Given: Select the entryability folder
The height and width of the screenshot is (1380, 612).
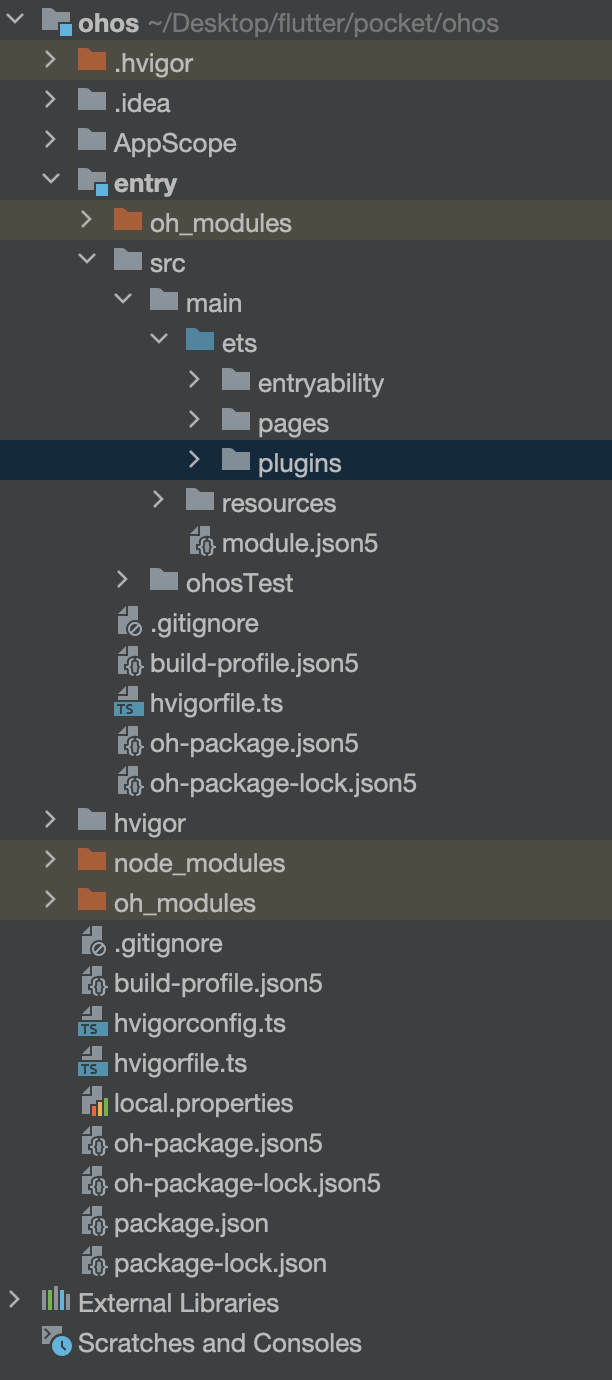Looking at the screenshot, I should point(320,383).
